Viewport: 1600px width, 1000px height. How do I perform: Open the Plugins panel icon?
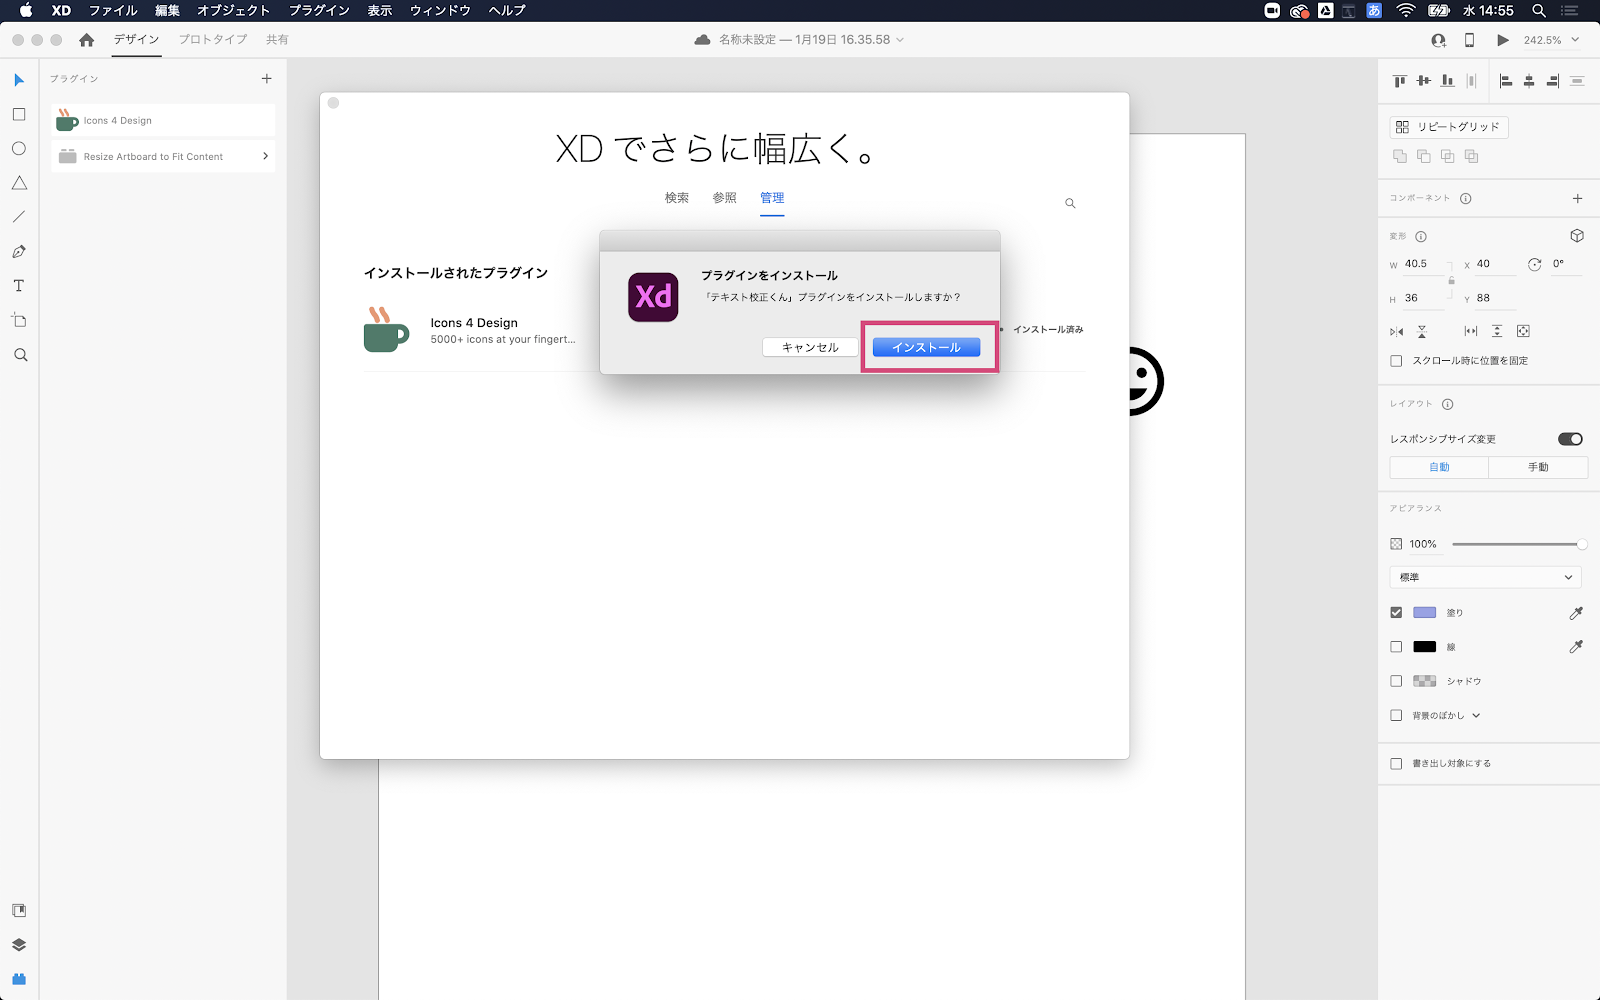click(x=19, y=979)
